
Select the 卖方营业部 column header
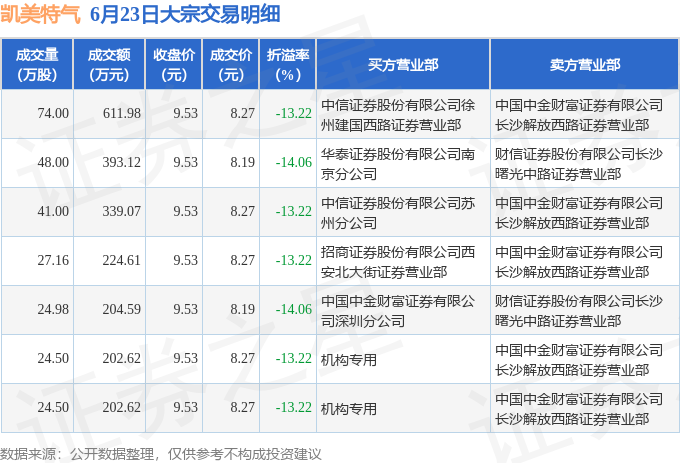(x=585, y=65)
